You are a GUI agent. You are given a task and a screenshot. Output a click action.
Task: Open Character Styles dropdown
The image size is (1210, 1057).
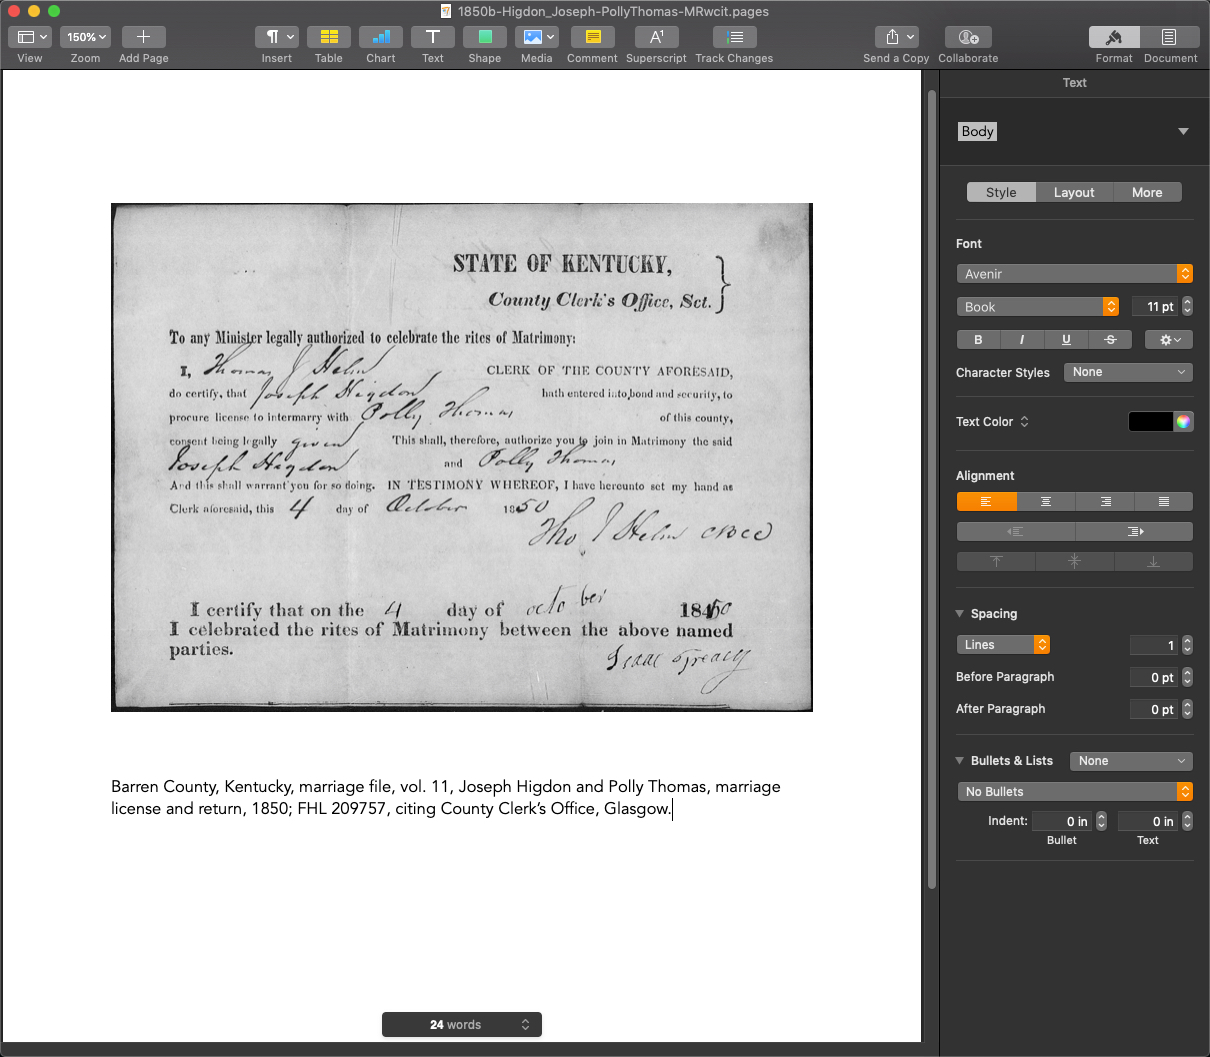click(x=1127, y=372)
